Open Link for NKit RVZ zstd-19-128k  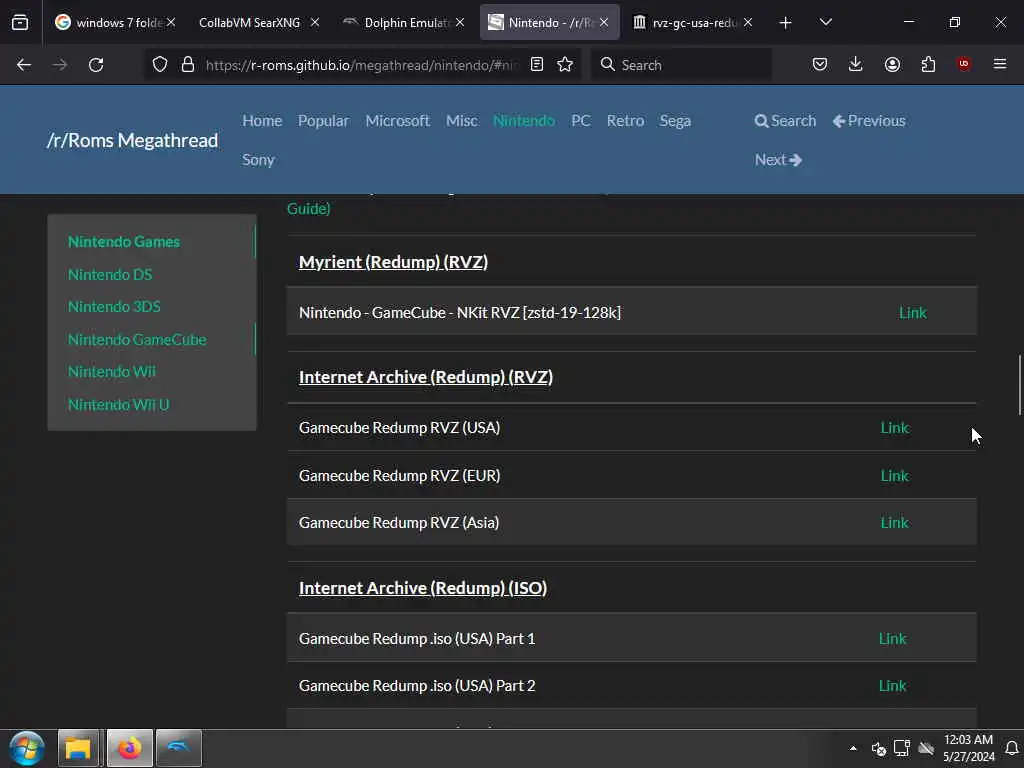pos(912,313)
